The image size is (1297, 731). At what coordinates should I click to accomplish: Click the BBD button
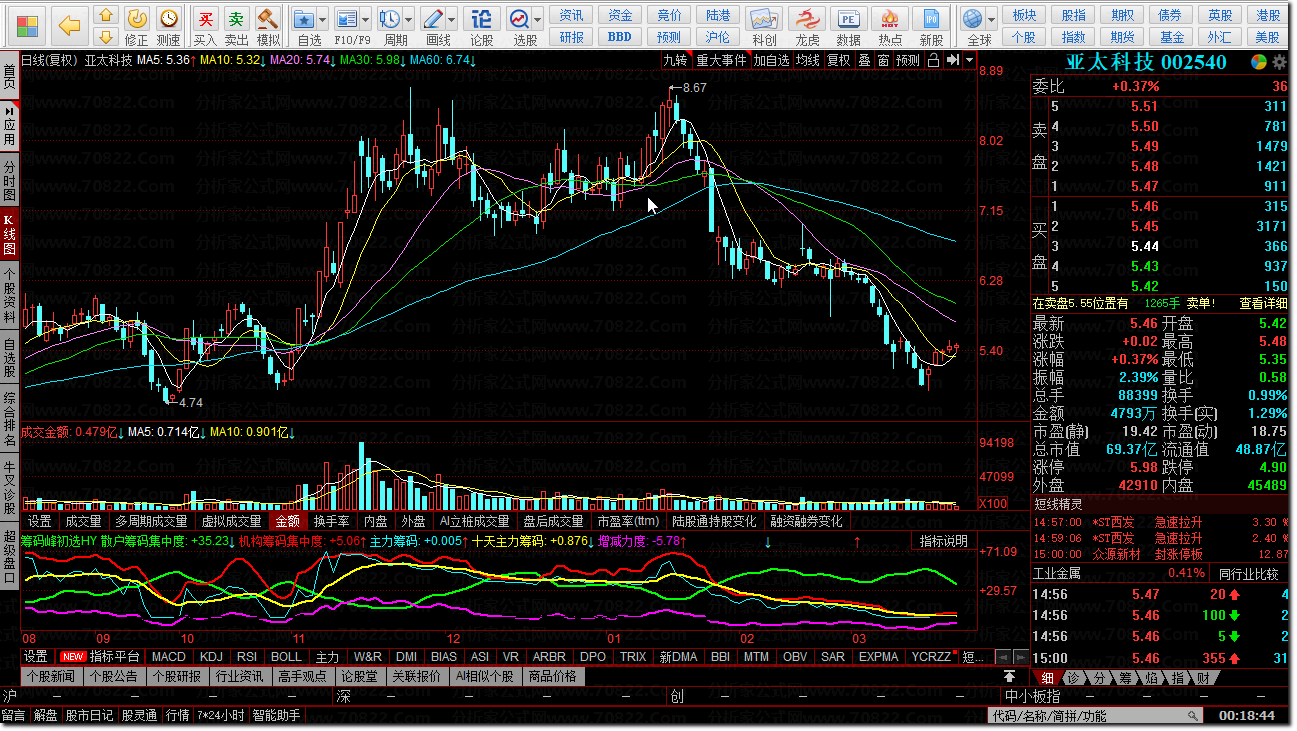[x=620, y=36]
